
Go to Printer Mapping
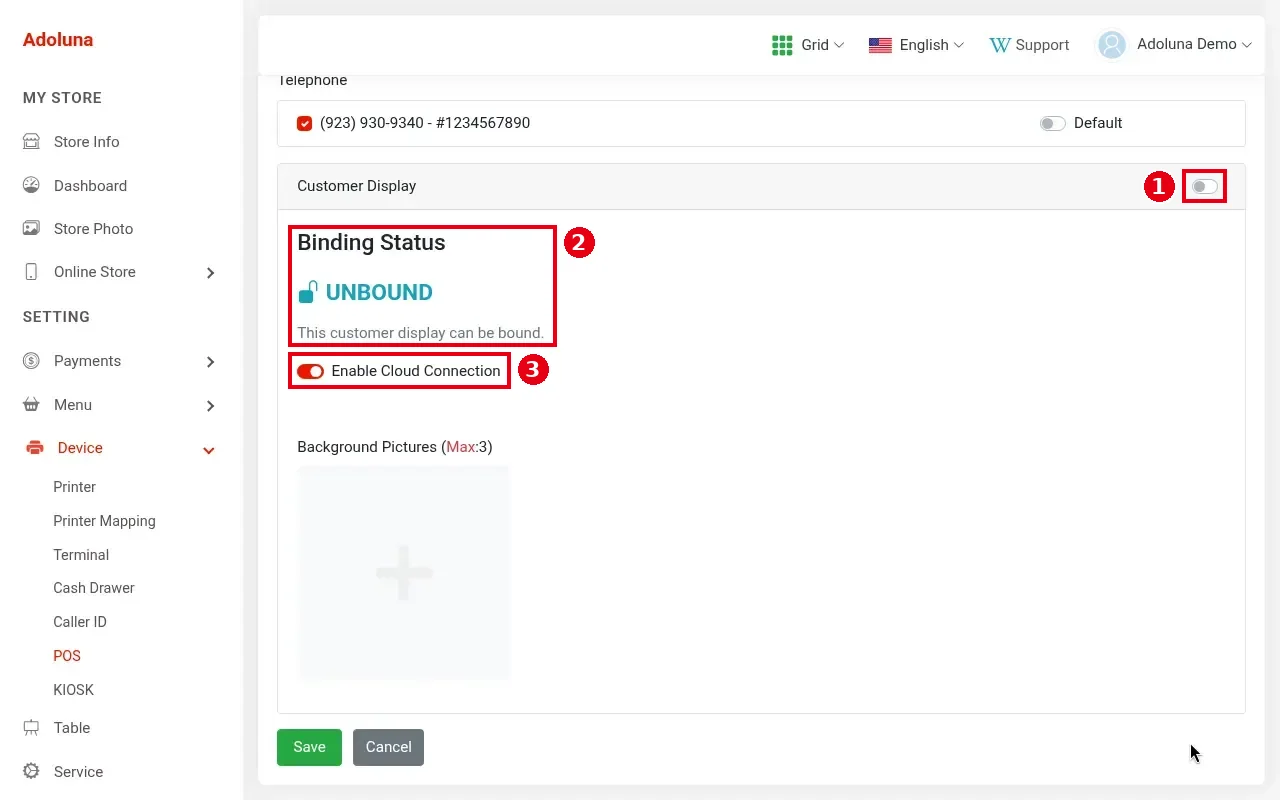[104, 521]
